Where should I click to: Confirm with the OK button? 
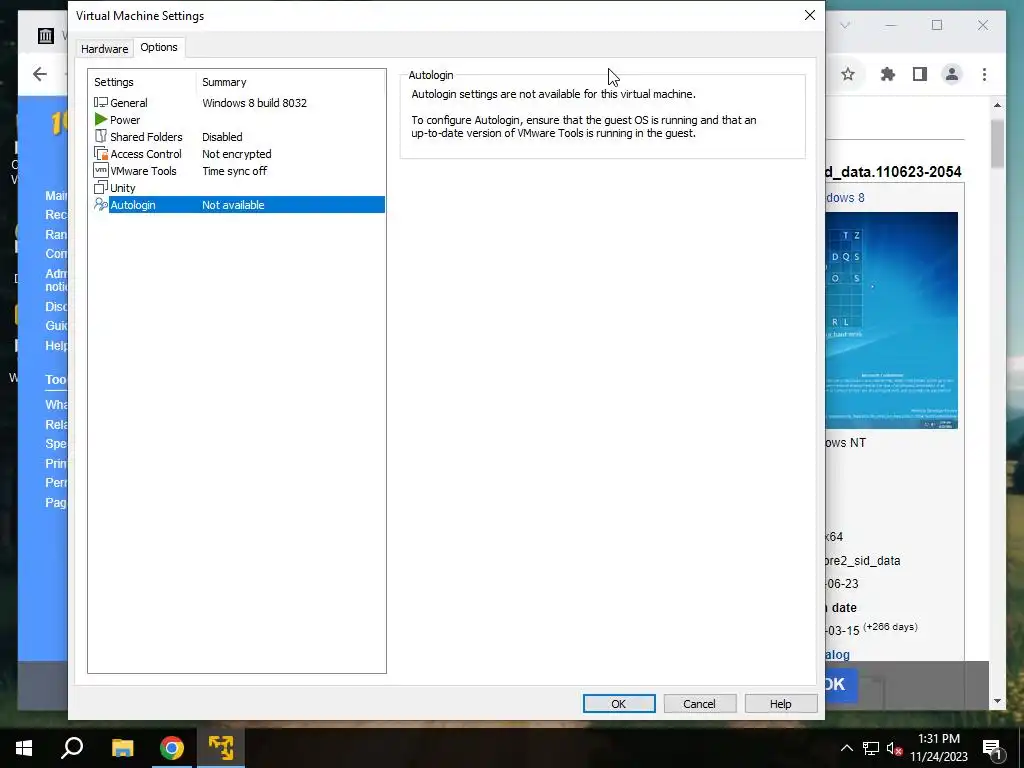tap(618, 703)
